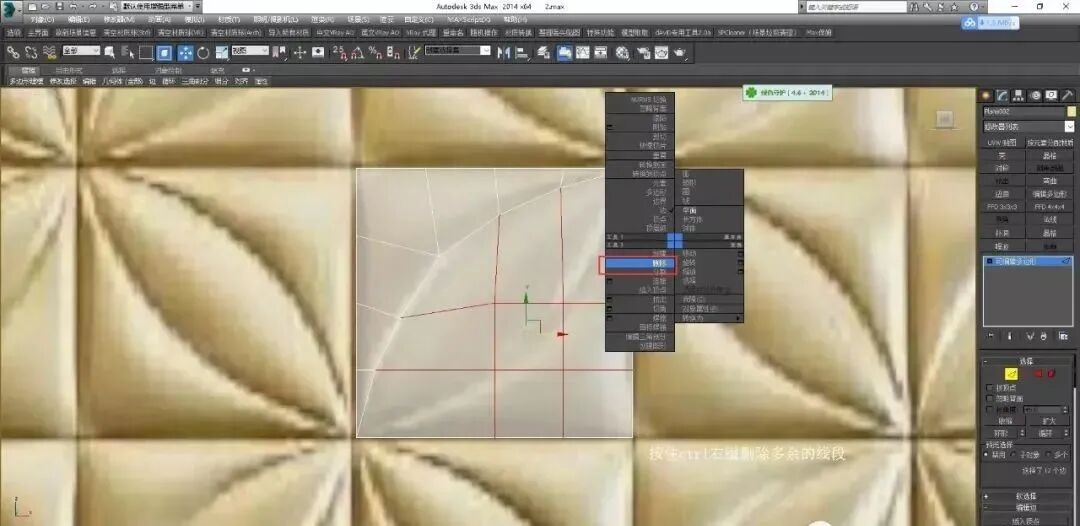Toggle the Angle Snap icon
Screen dimensions: 1080x526
coord(357,52)
